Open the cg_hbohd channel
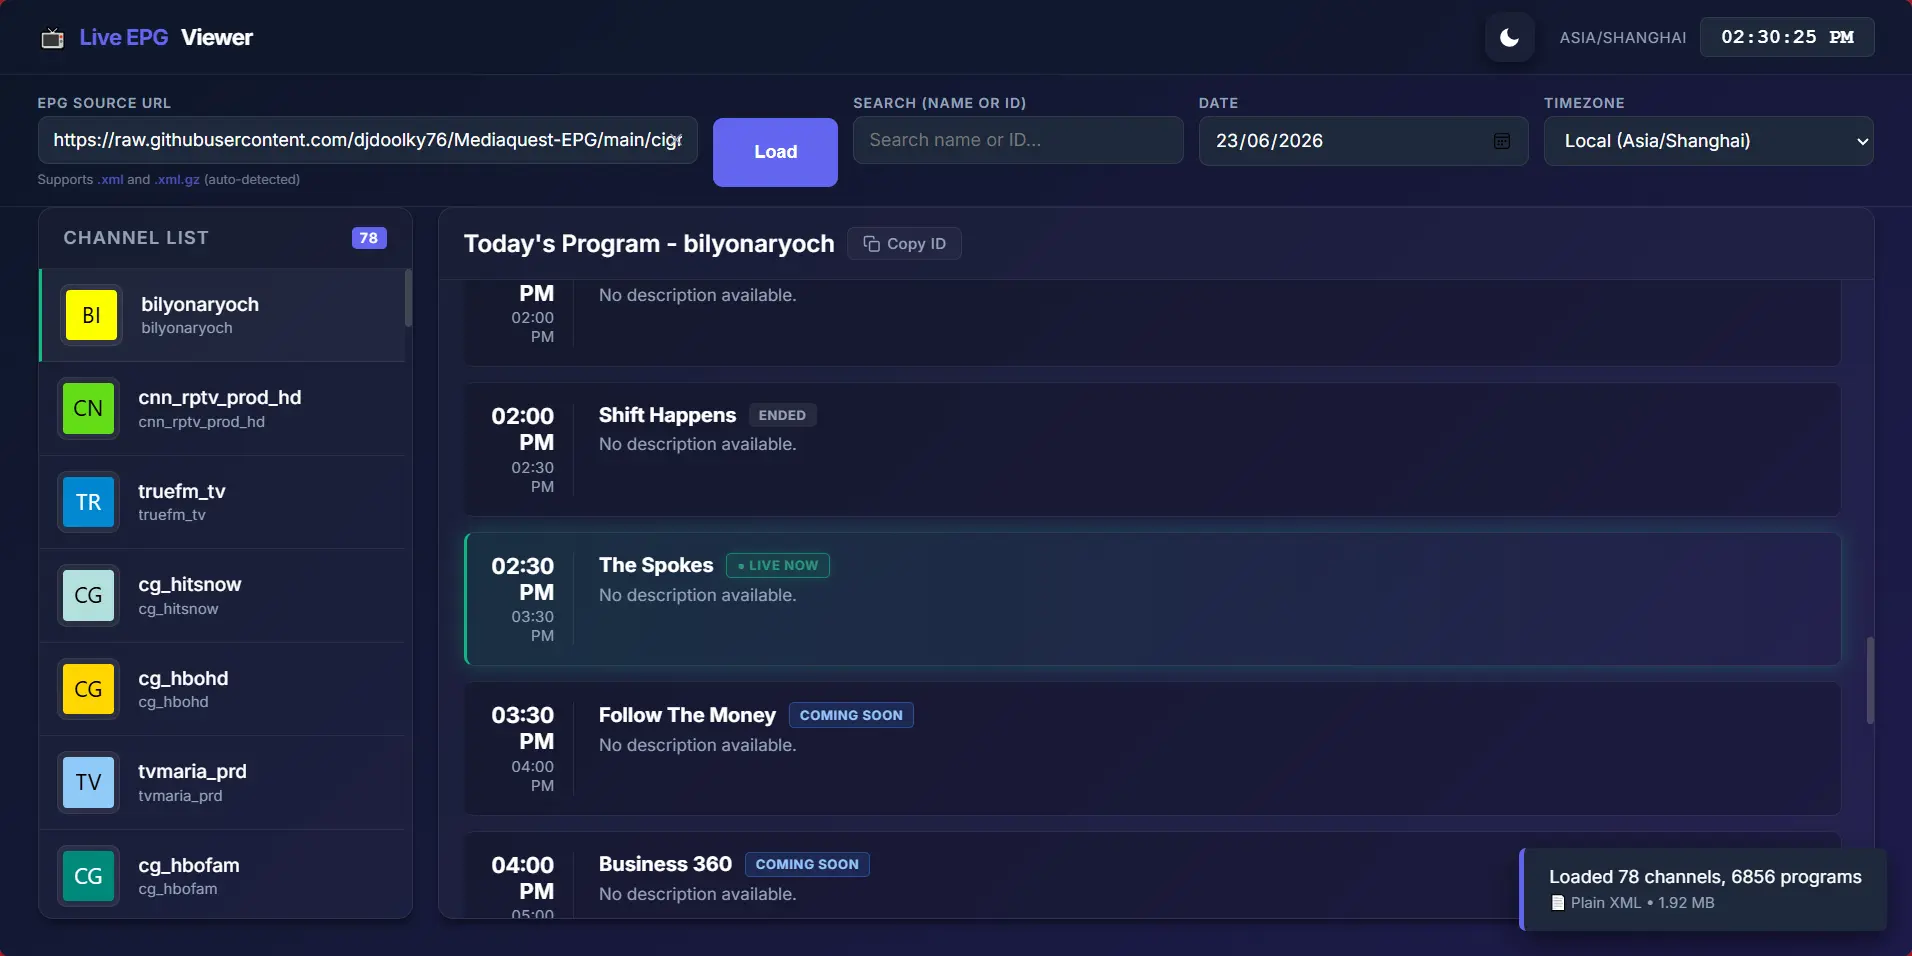 click(223, 689)
